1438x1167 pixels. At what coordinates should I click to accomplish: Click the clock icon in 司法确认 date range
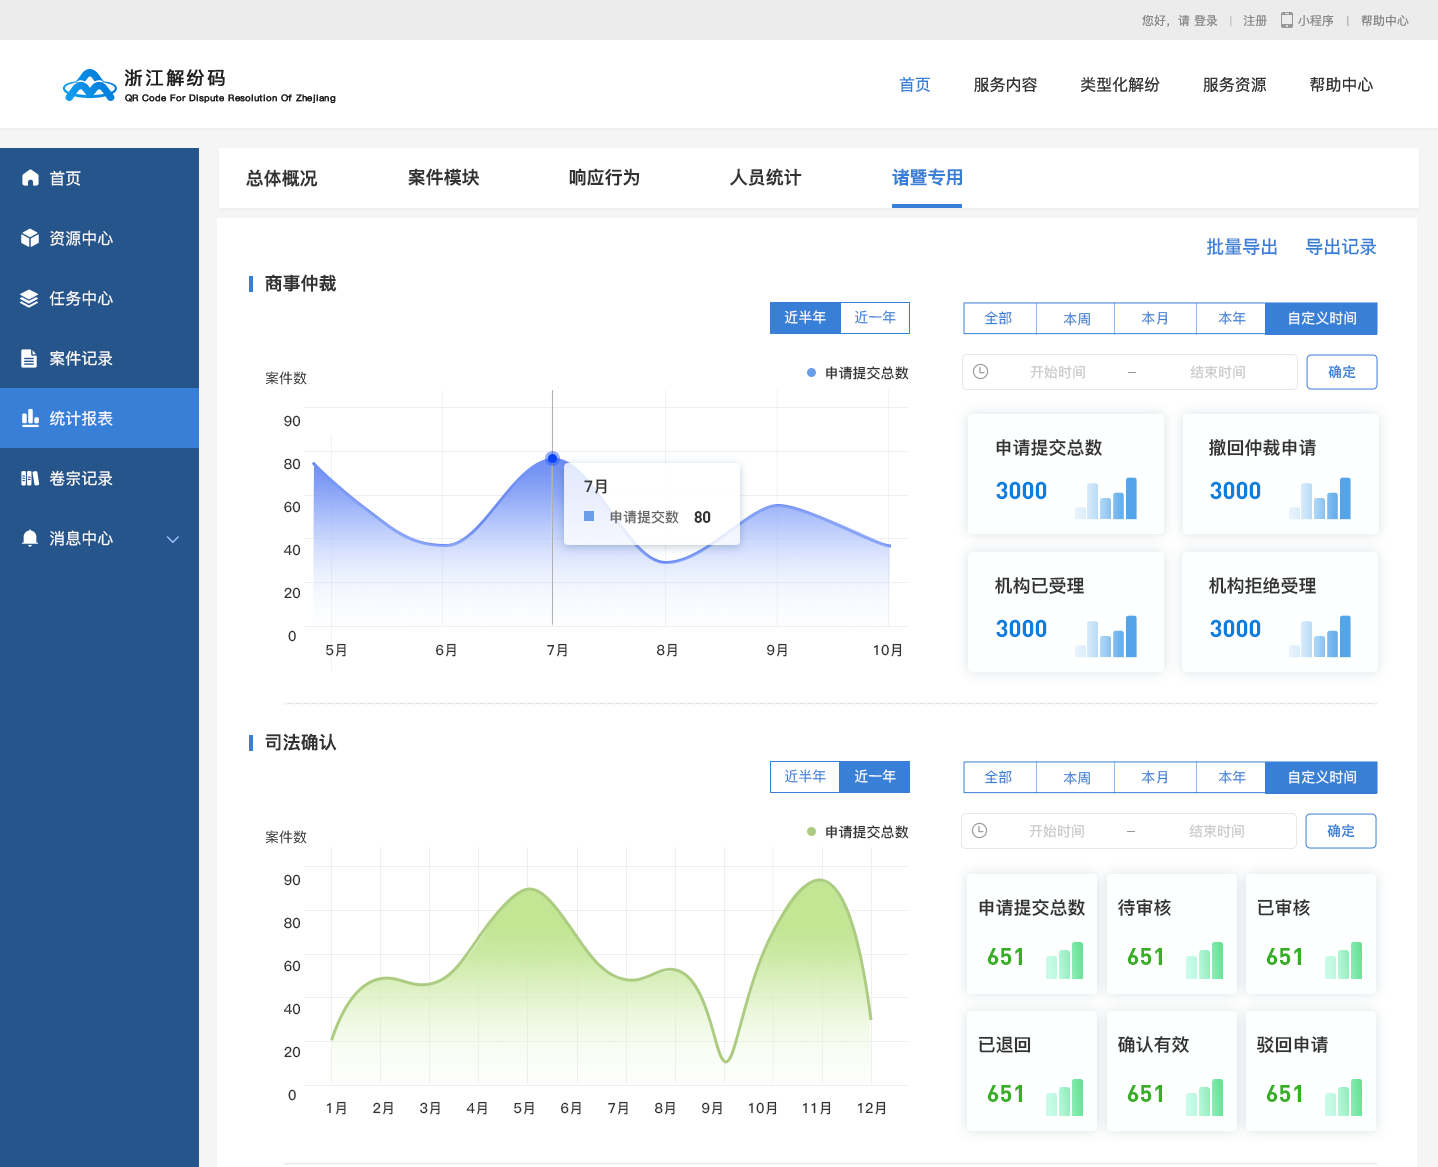pos(980,831)
